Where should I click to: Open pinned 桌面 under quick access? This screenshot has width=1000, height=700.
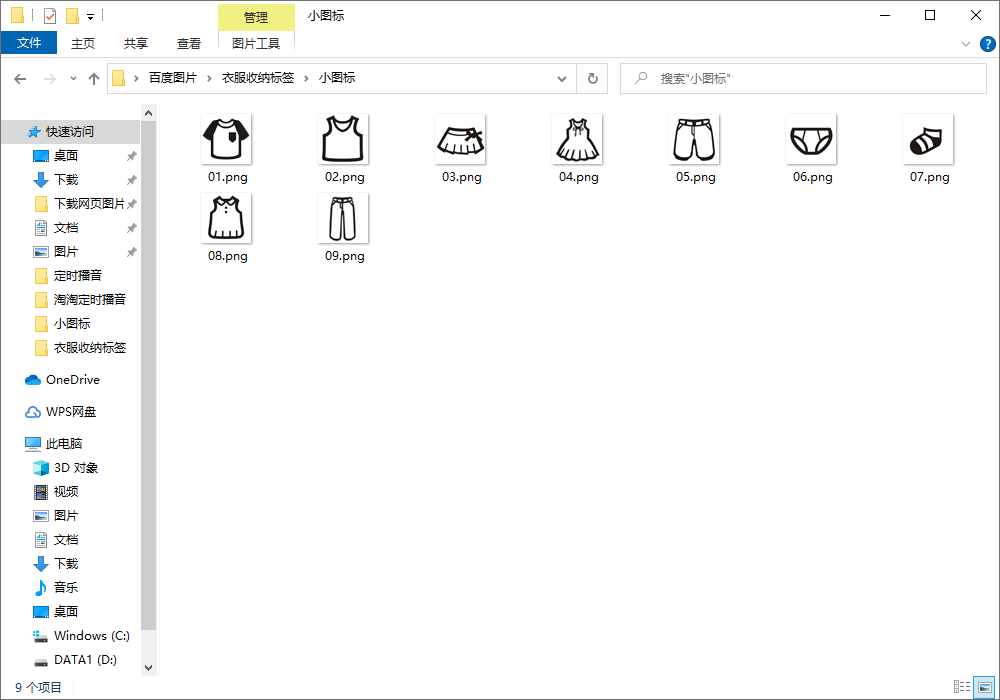tap(66, 156)
